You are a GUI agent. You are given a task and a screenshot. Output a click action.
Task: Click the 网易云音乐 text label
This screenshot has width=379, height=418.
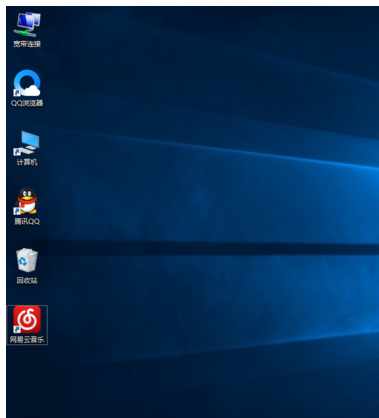pos(27,340)
